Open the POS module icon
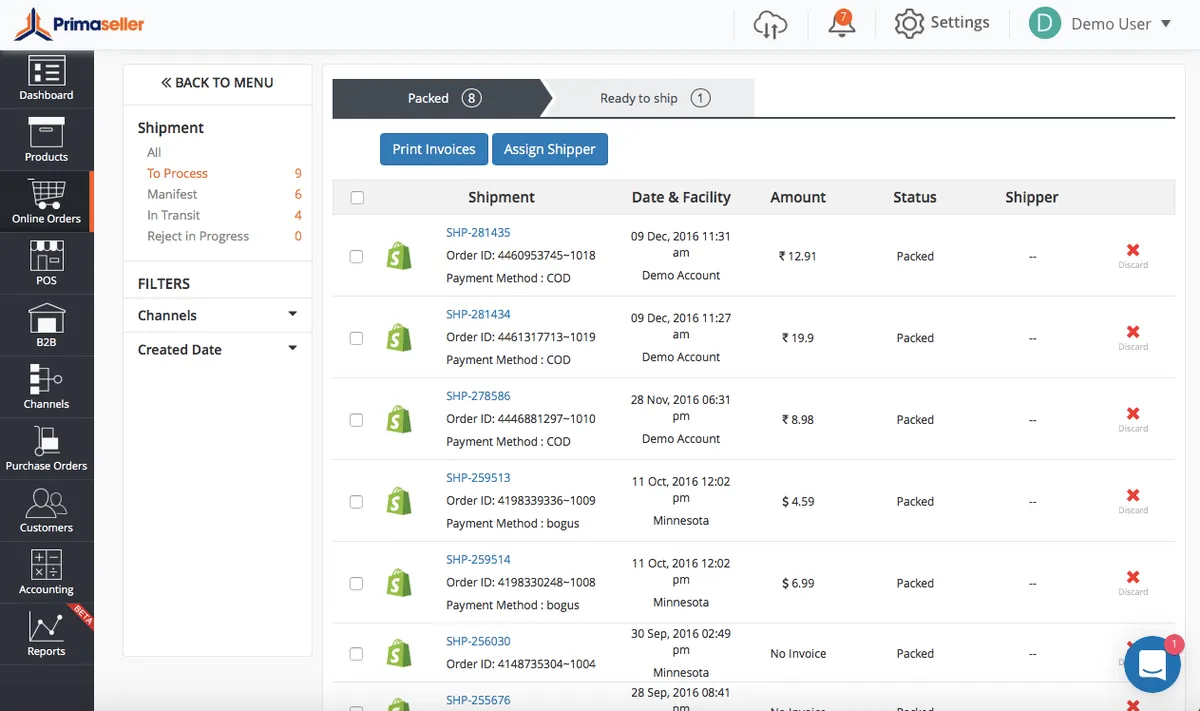 [x=46, y=264]
